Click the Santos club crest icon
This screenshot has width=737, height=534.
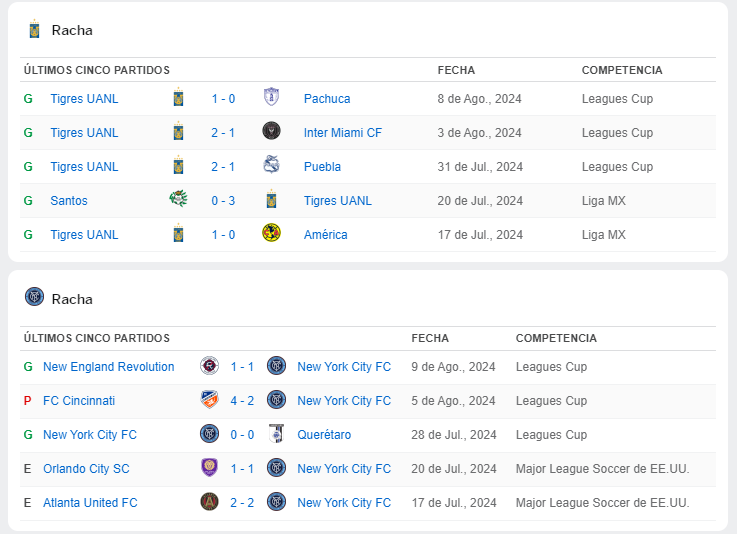(x=178, y=200)
